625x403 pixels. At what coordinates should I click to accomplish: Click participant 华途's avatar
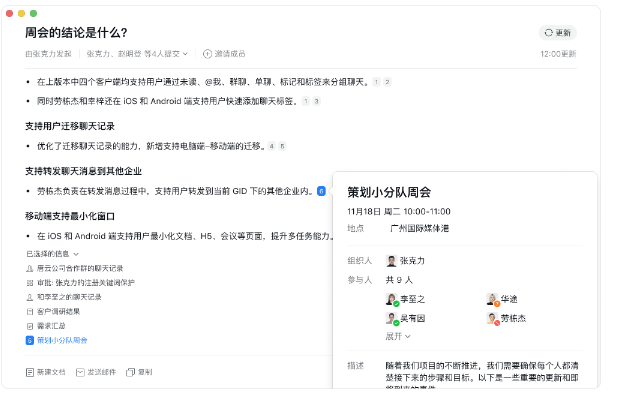[x=492, y=299]
